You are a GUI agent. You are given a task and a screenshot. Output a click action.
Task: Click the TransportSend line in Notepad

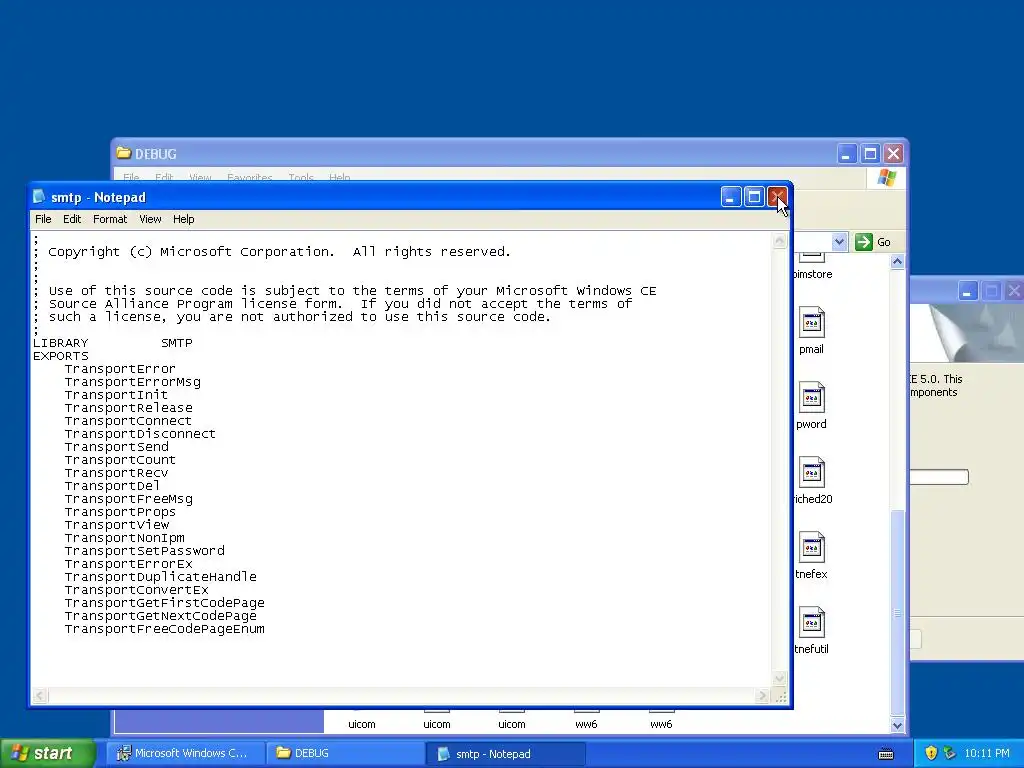pyautogui.click(x=116, y=447)
